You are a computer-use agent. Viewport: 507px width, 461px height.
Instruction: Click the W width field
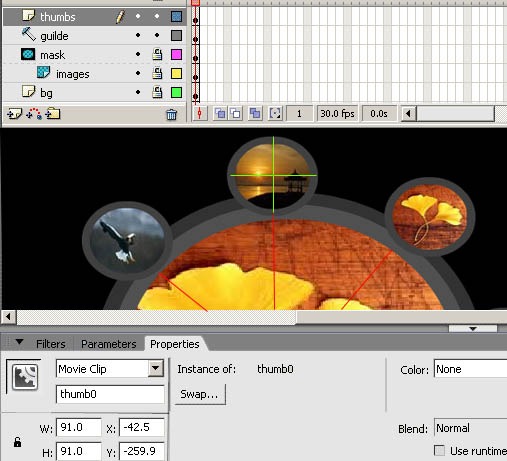pos(79,427)
